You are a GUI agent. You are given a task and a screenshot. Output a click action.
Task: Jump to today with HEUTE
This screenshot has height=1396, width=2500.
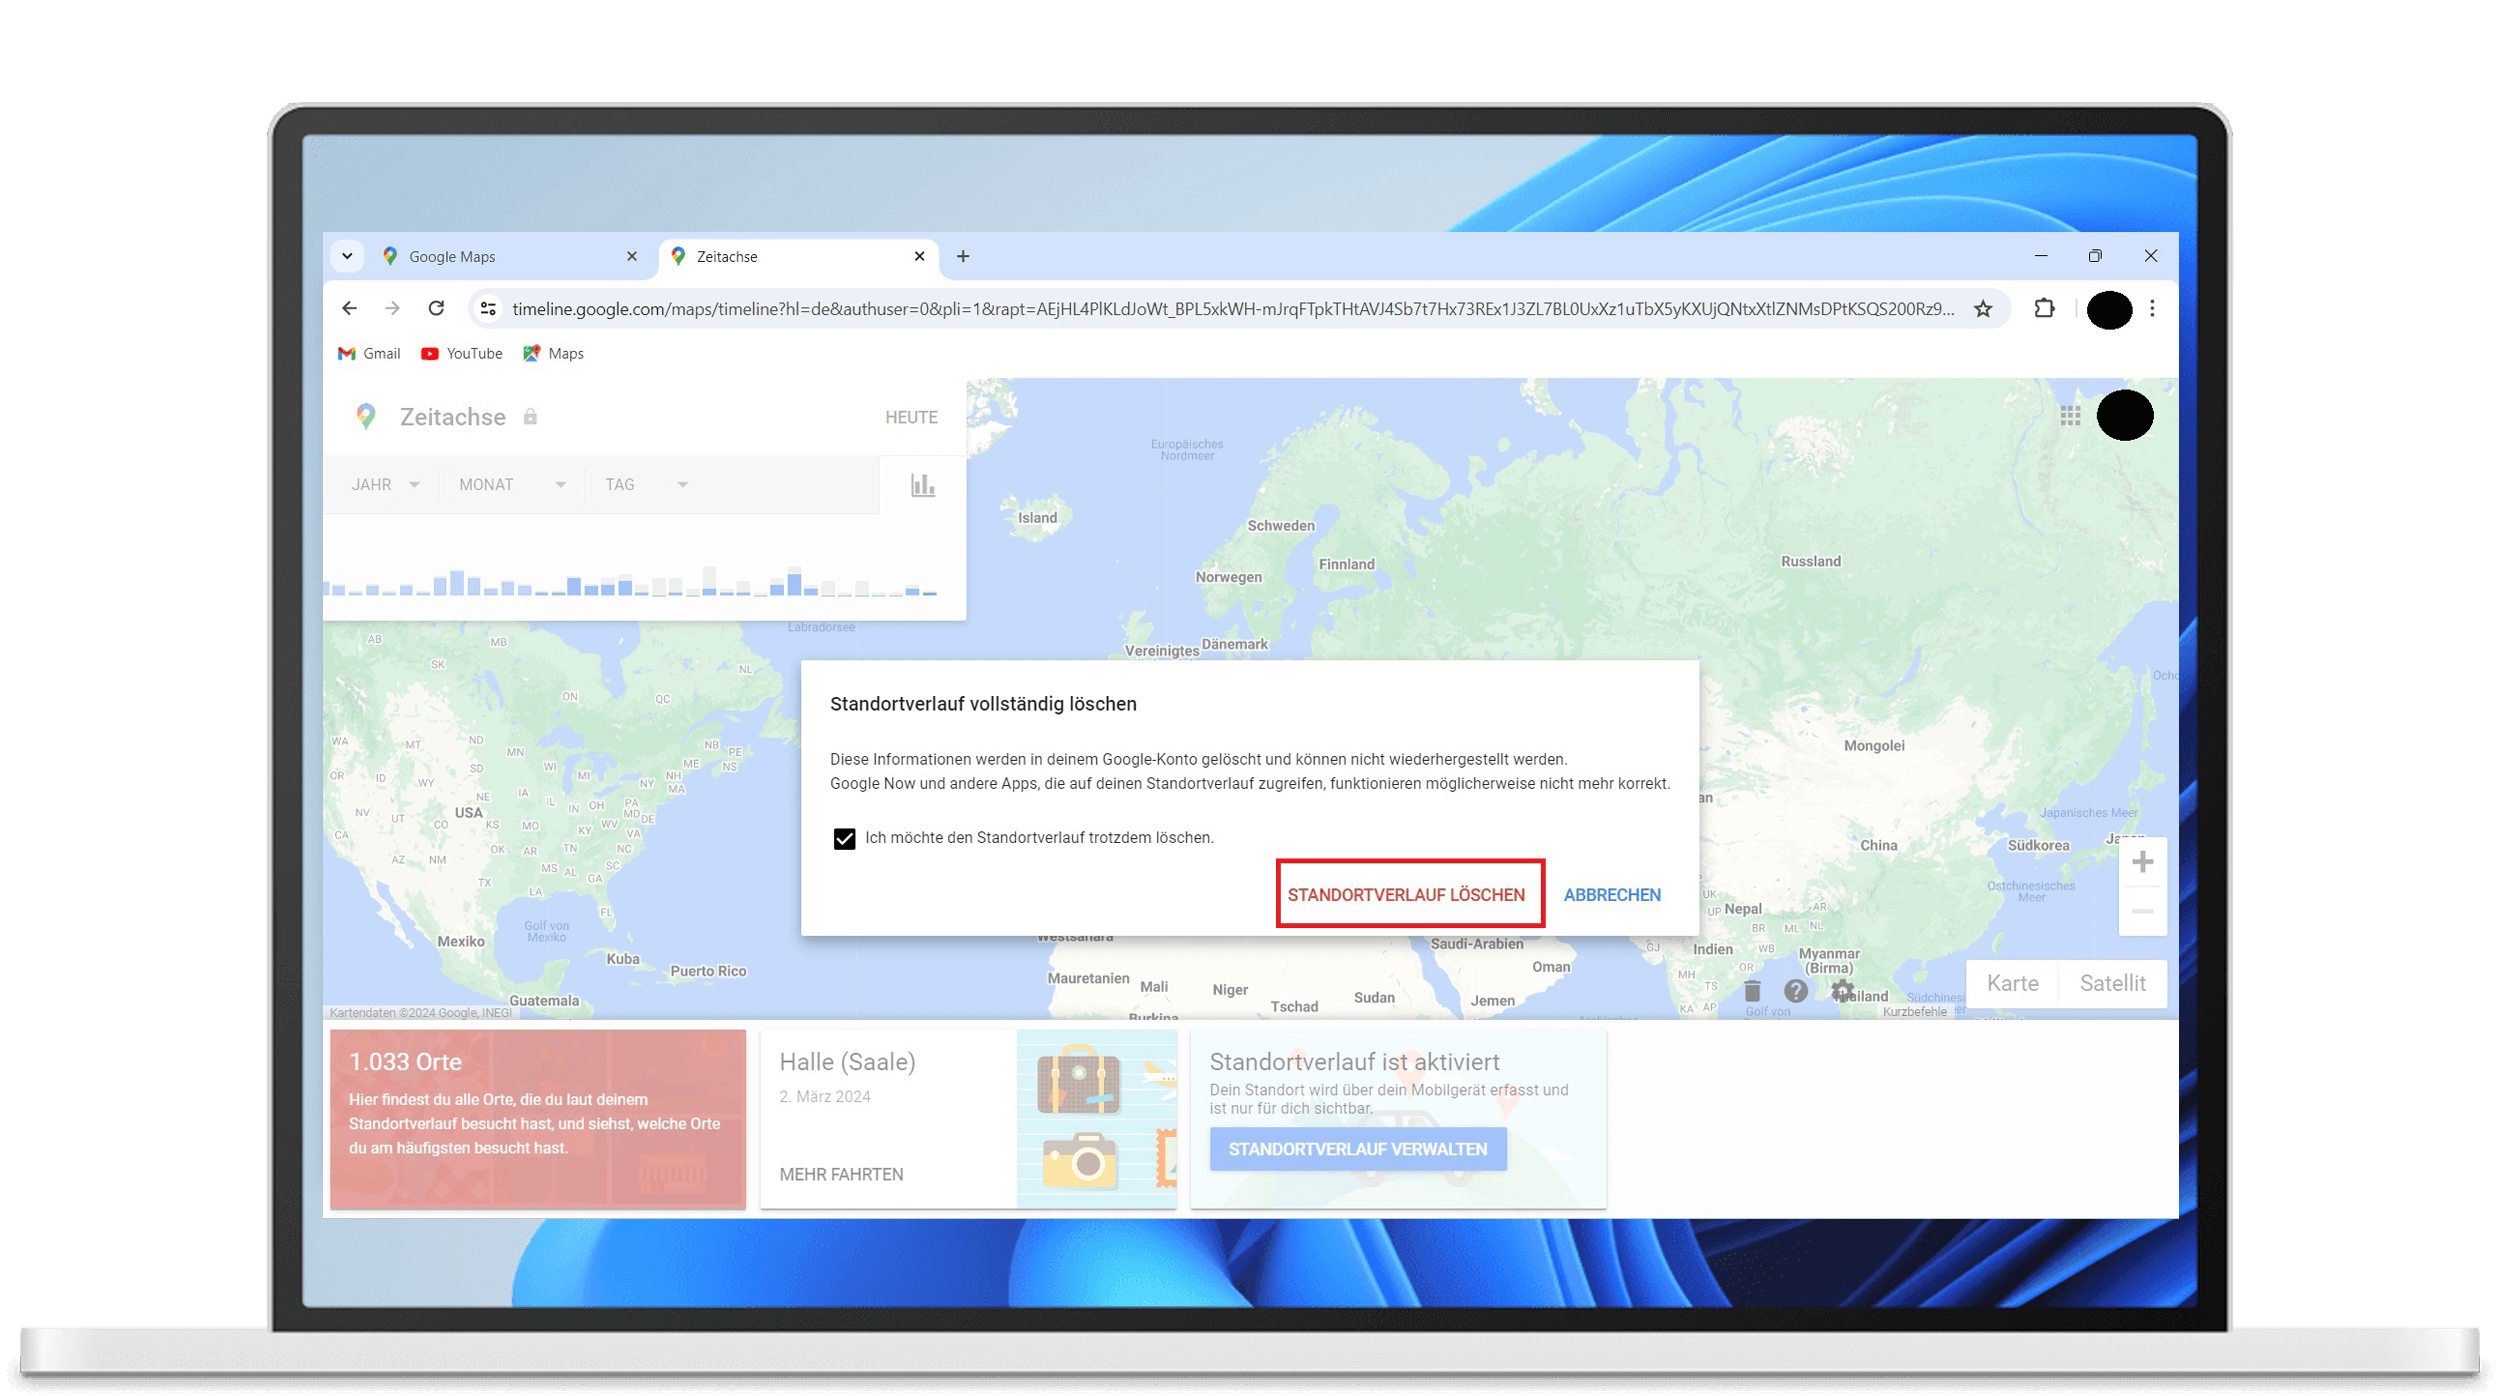[911, 418]
